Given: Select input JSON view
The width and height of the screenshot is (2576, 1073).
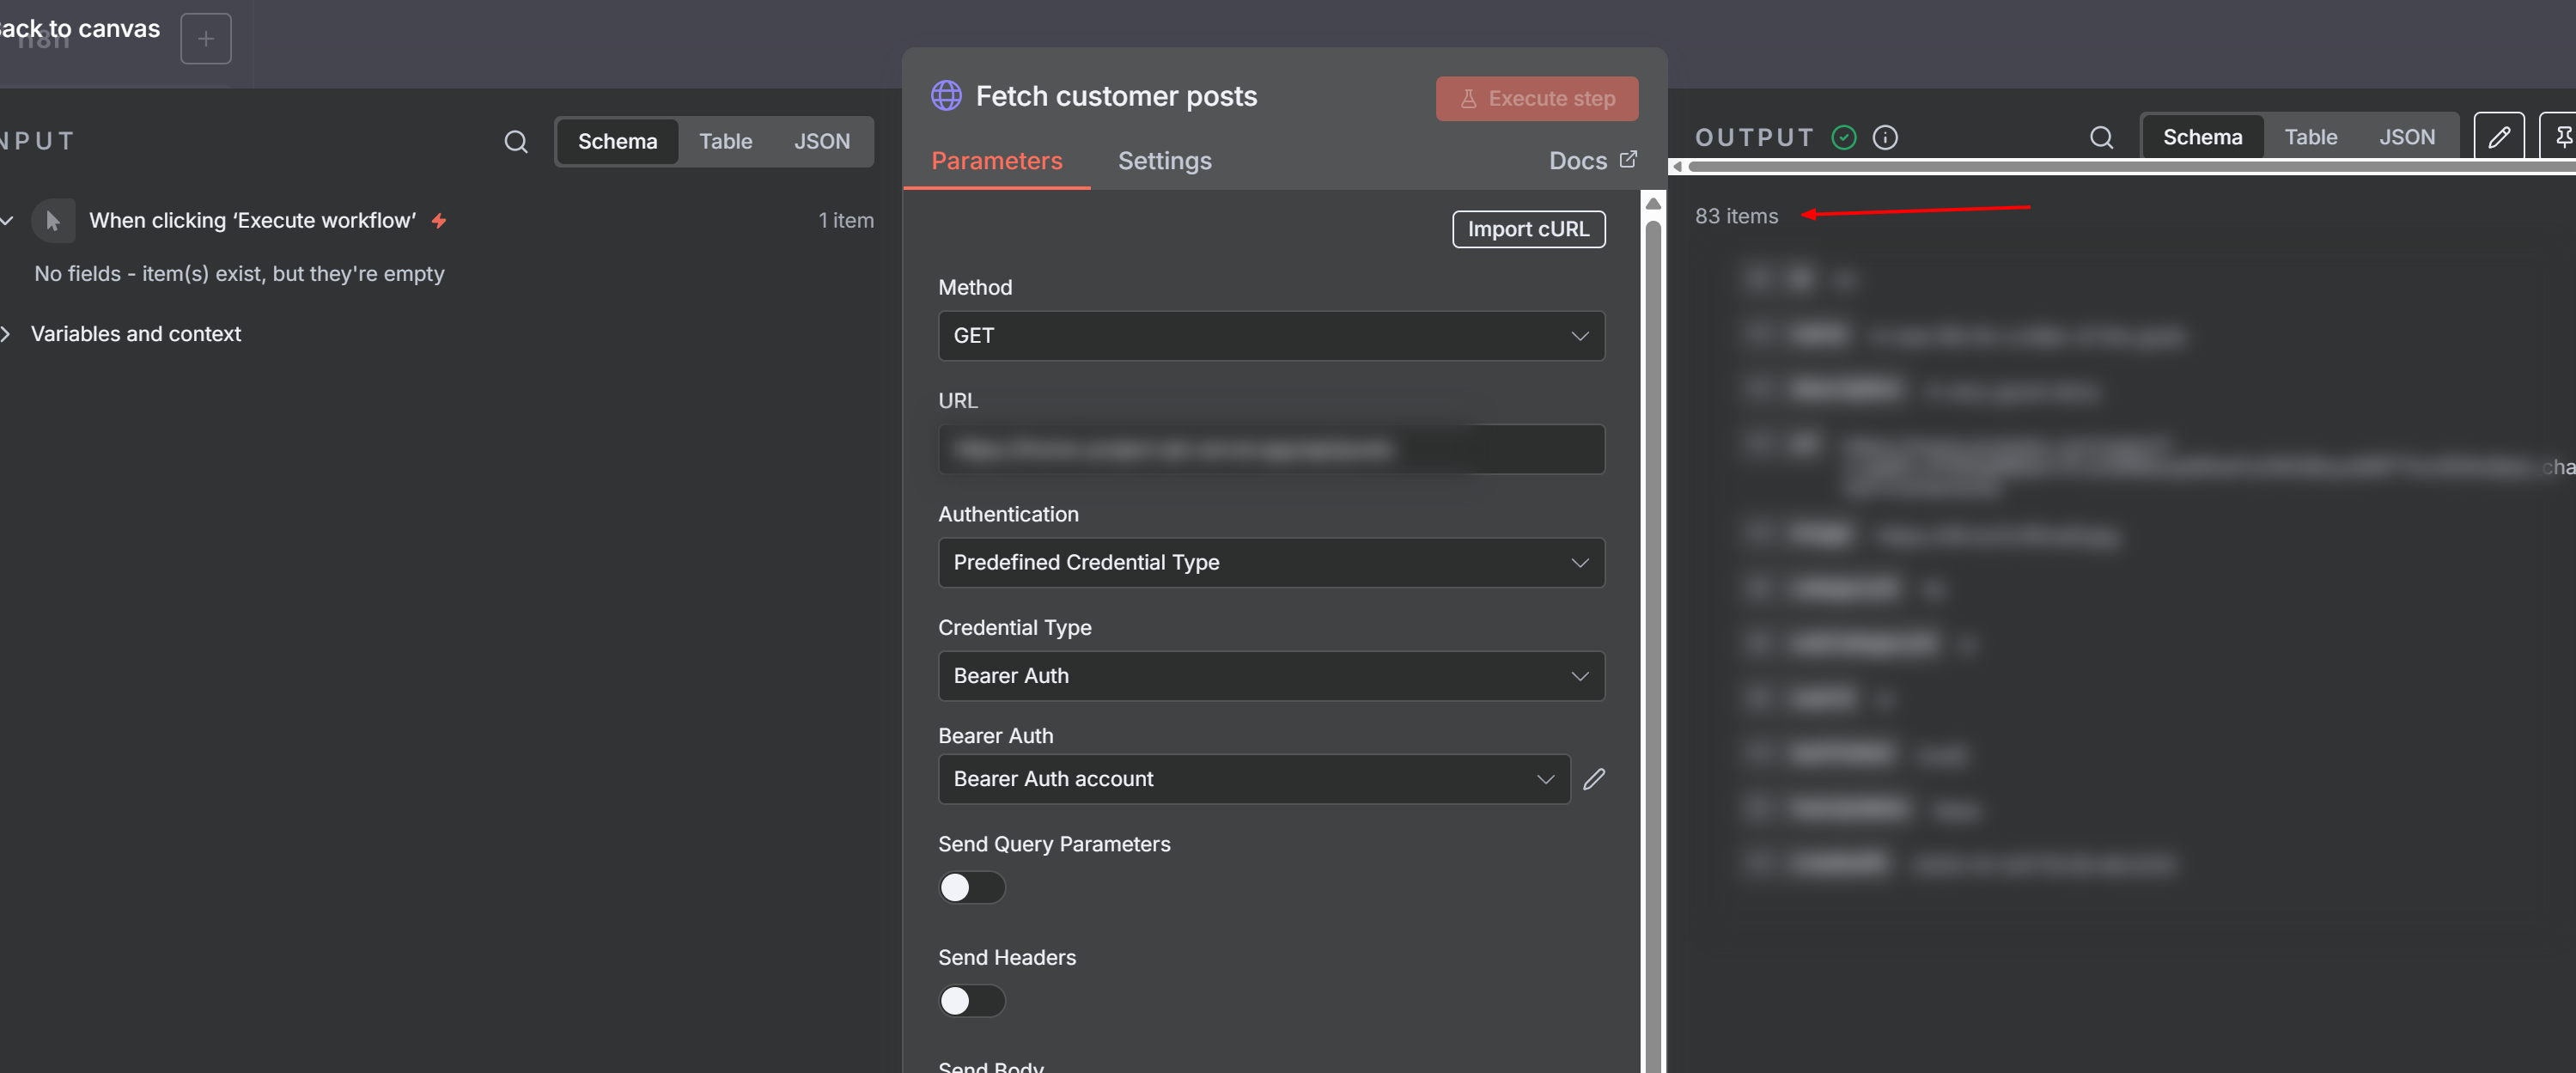Looking at the screenshot, I should (x=821, y=142).
